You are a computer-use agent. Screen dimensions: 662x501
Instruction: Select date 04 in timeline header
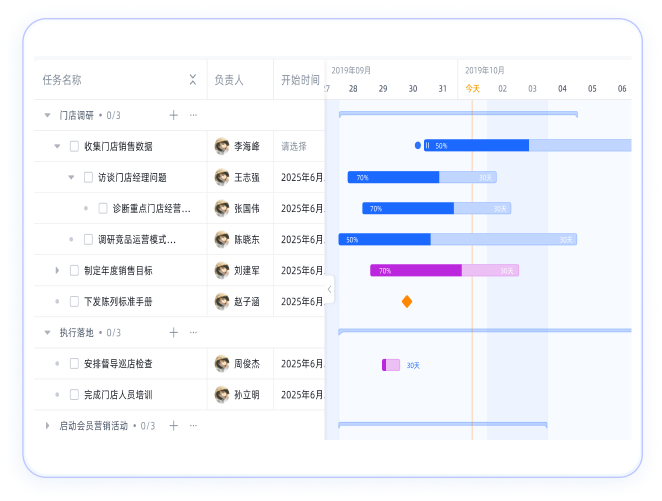point(562,89)
